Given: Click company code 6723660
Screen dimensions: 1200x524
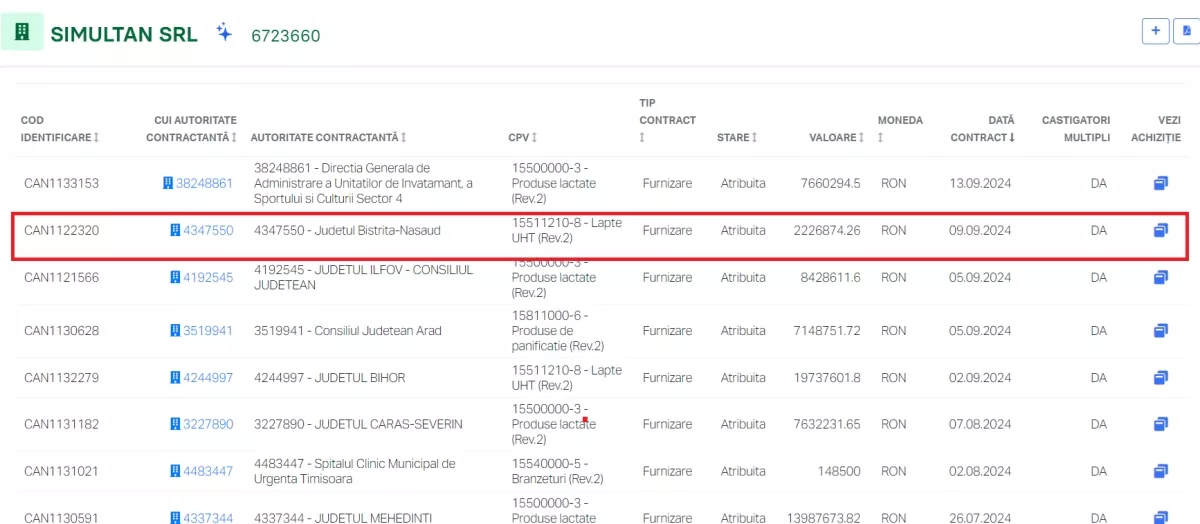Looking at the screenshot, I should click(x=285, y=36).
